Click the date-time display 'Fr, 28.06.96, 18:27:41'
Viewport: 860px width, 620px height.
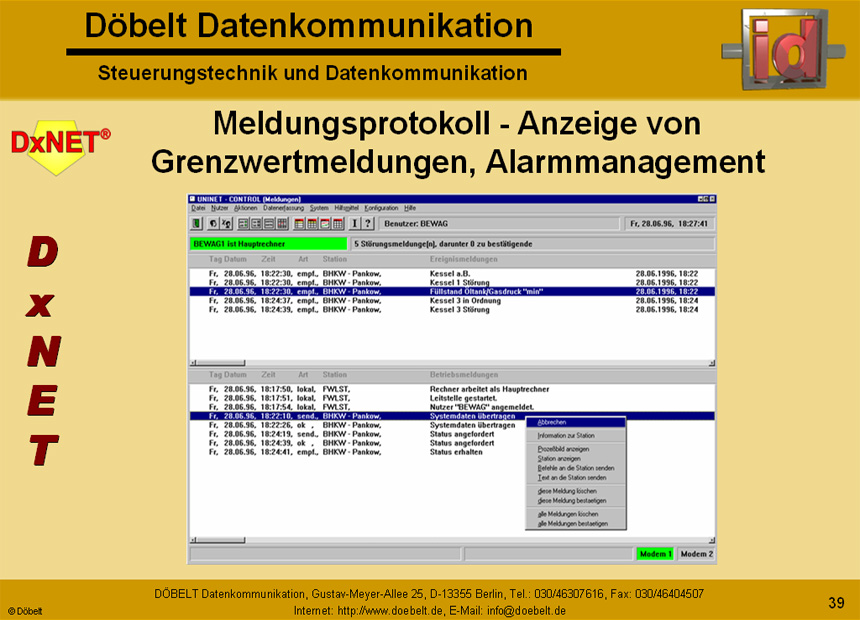tap(669, 223)
